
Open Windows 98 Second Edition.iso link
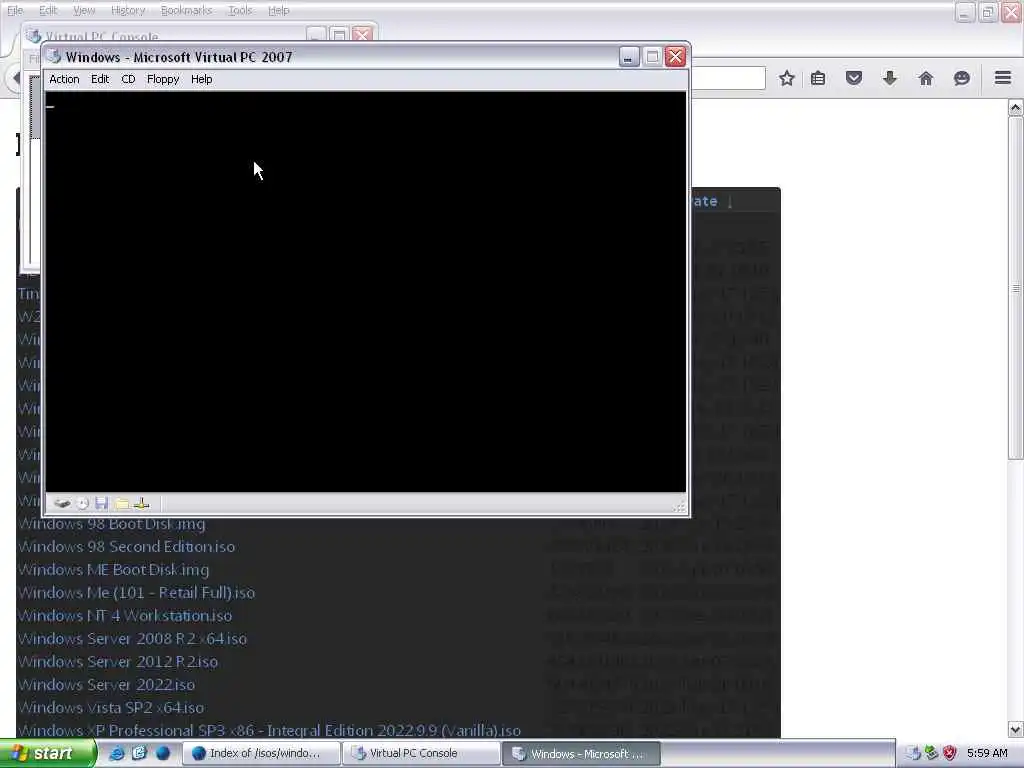point(127,547)
